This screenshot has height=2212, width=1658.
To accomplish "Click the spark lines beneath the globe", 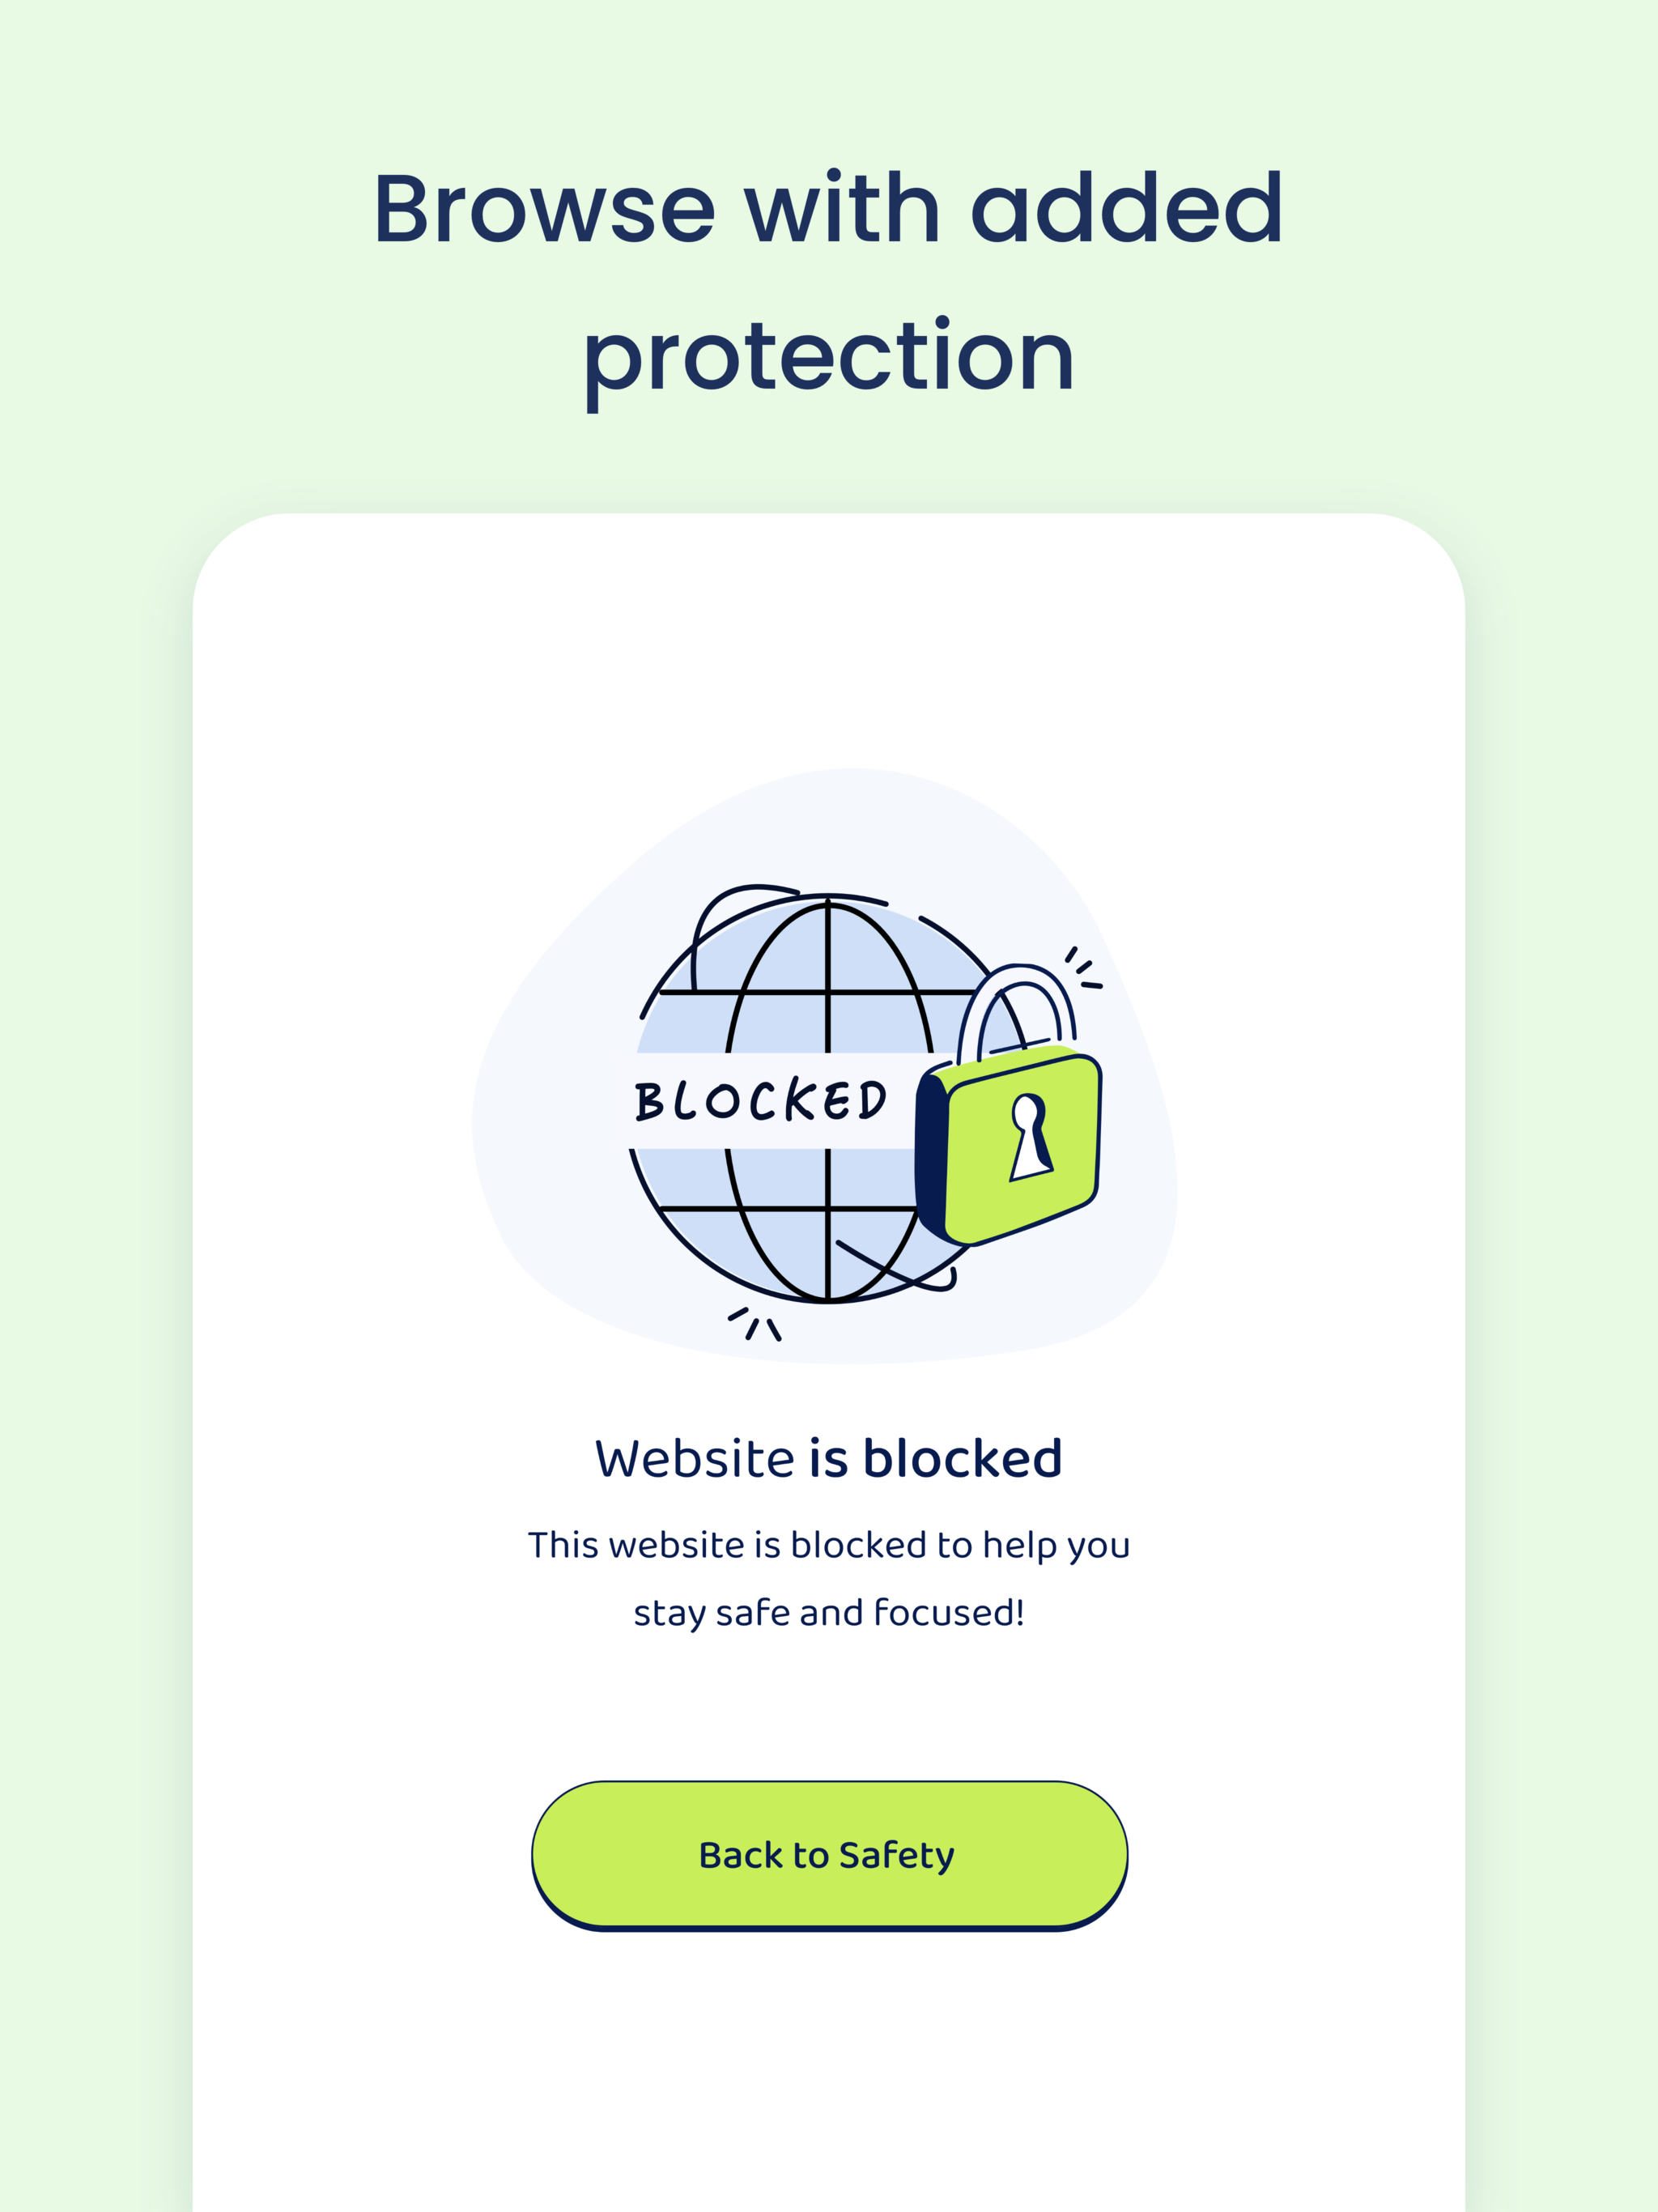I will click(755, 1323).
